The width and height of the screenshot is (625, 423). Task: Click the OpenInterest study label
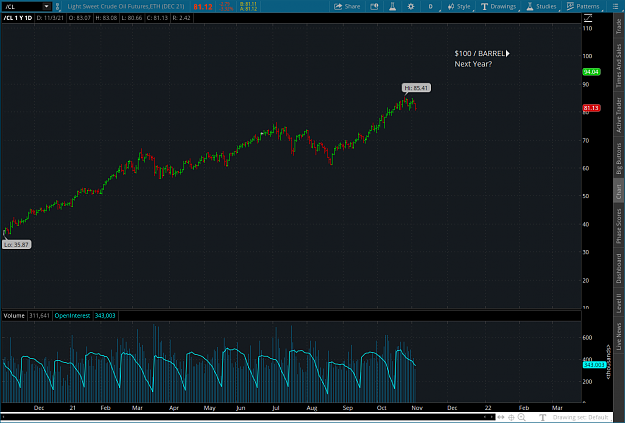[72, 315]
